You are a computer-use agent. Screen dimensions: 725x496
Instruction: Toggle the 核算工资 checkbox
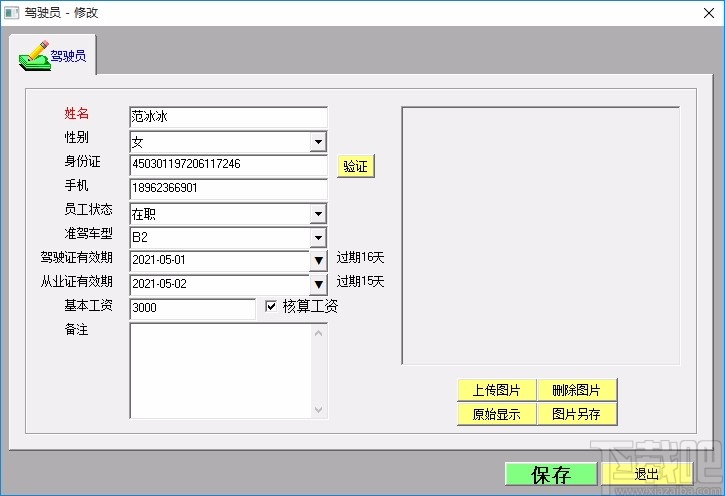271,306
